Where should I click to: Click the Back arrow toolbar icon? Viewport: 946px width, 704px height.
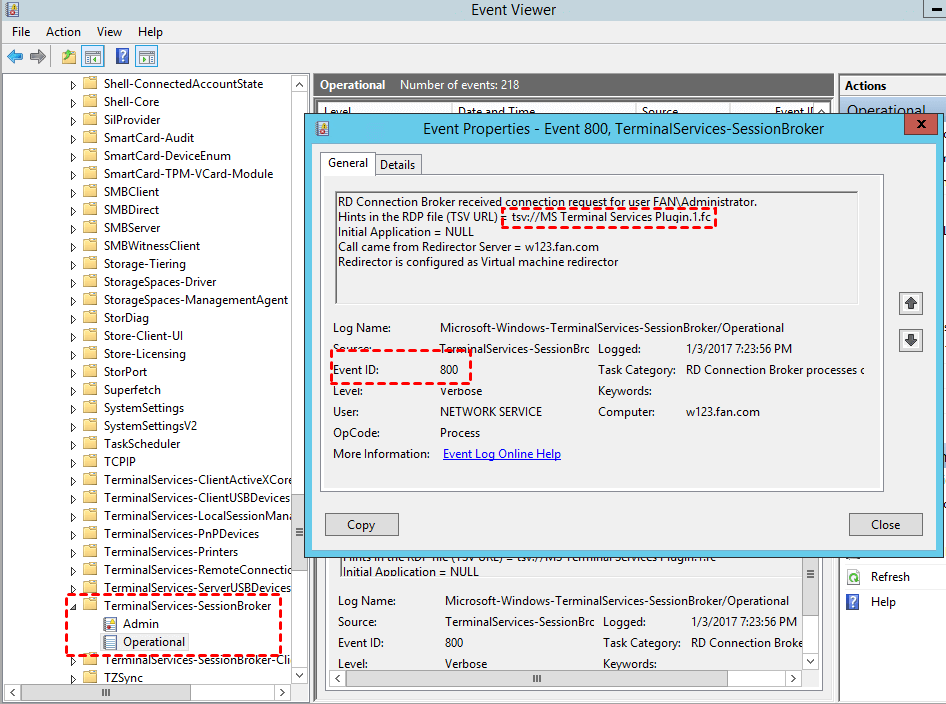(x=15, y=57)
